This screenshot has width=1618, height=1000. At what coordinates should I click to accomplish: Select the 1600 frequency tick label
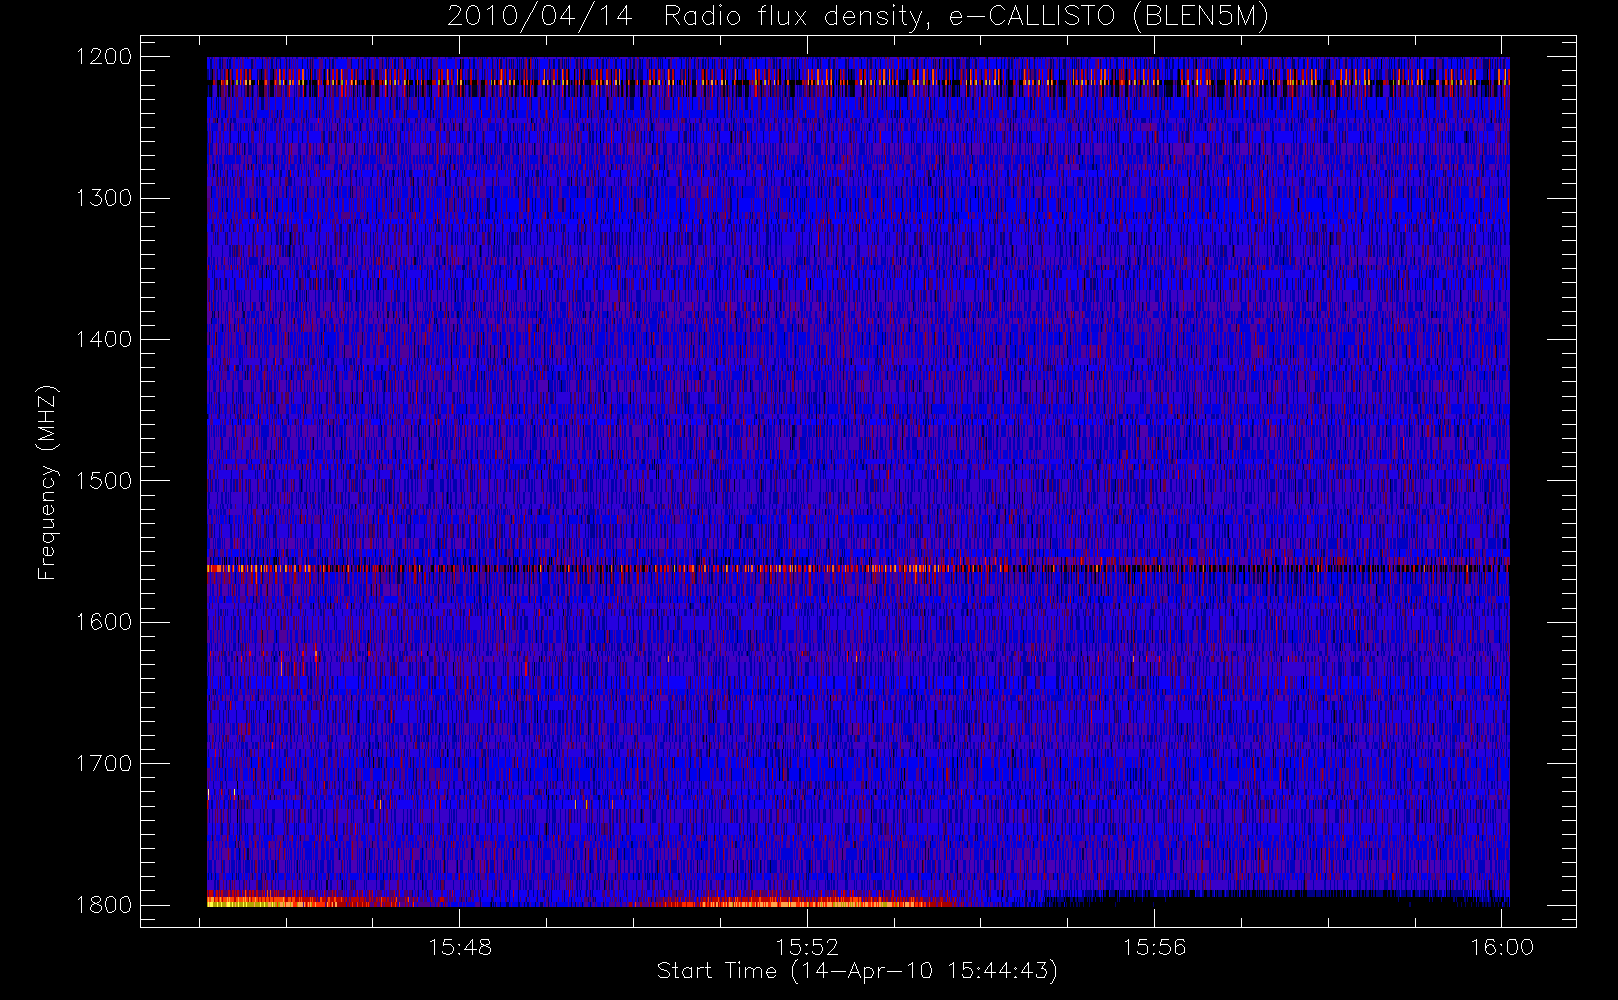point(104,622)
